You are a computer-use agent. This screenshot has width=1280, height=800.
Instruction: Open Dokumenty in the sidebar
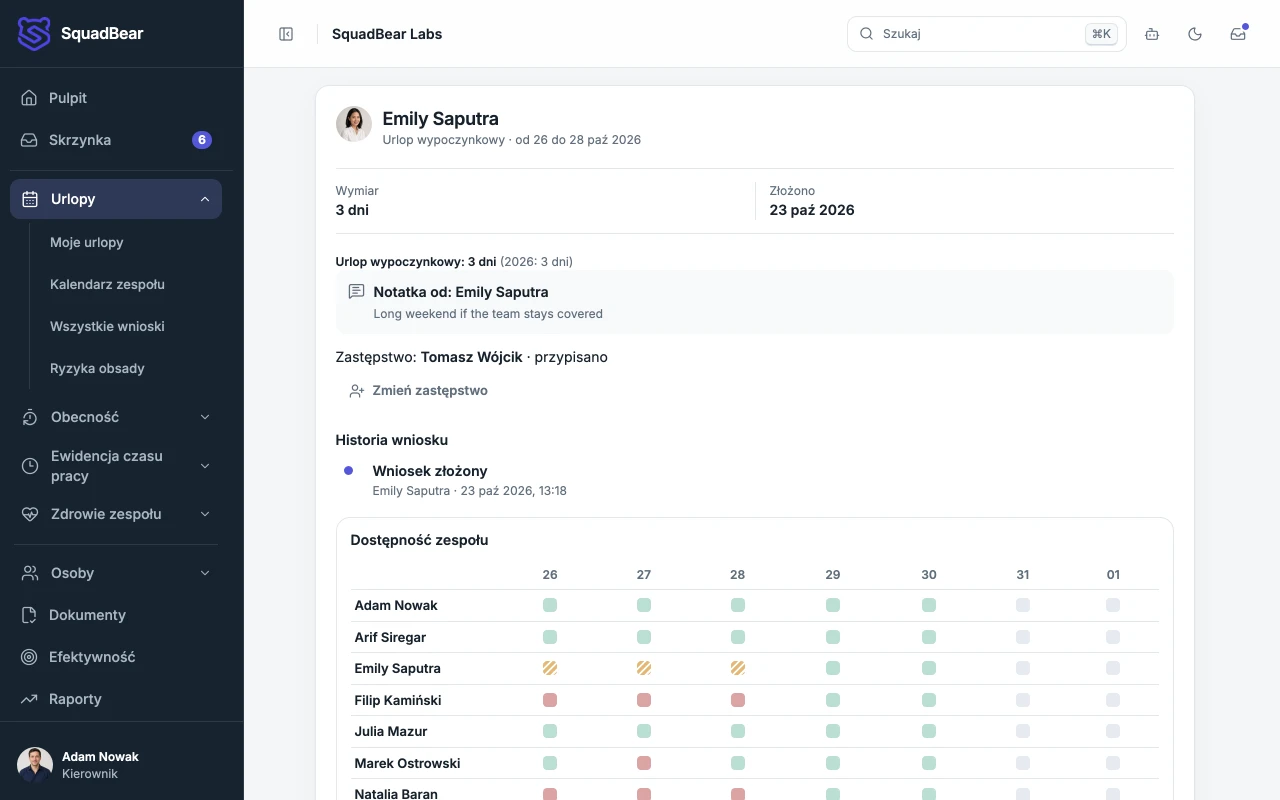tap(116, 615)
